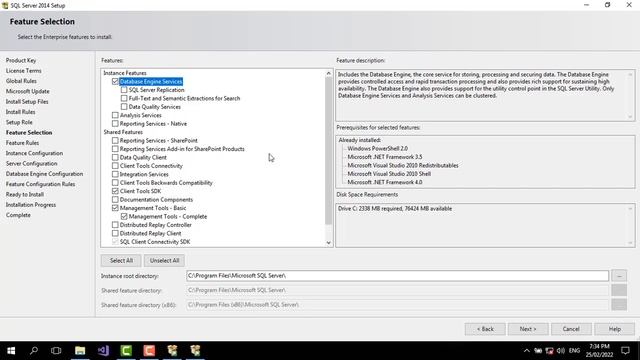The image size is (640, 360).
Task: Proceed with the Next button
Action: [528, 329]
